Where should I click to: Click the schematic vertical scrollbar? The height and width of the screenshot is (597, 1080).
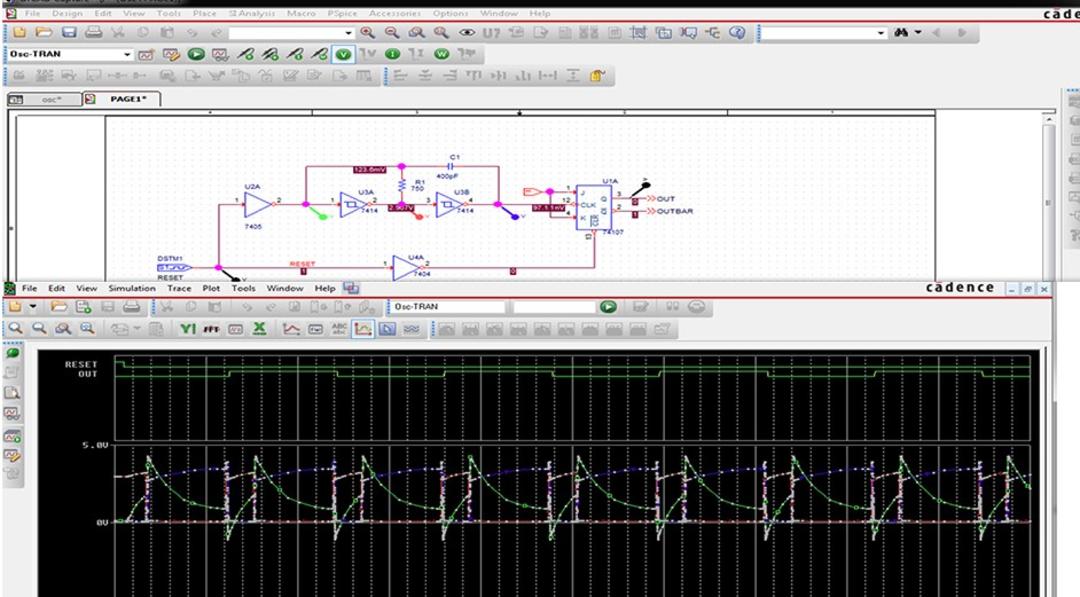[x=1048, y=198]
